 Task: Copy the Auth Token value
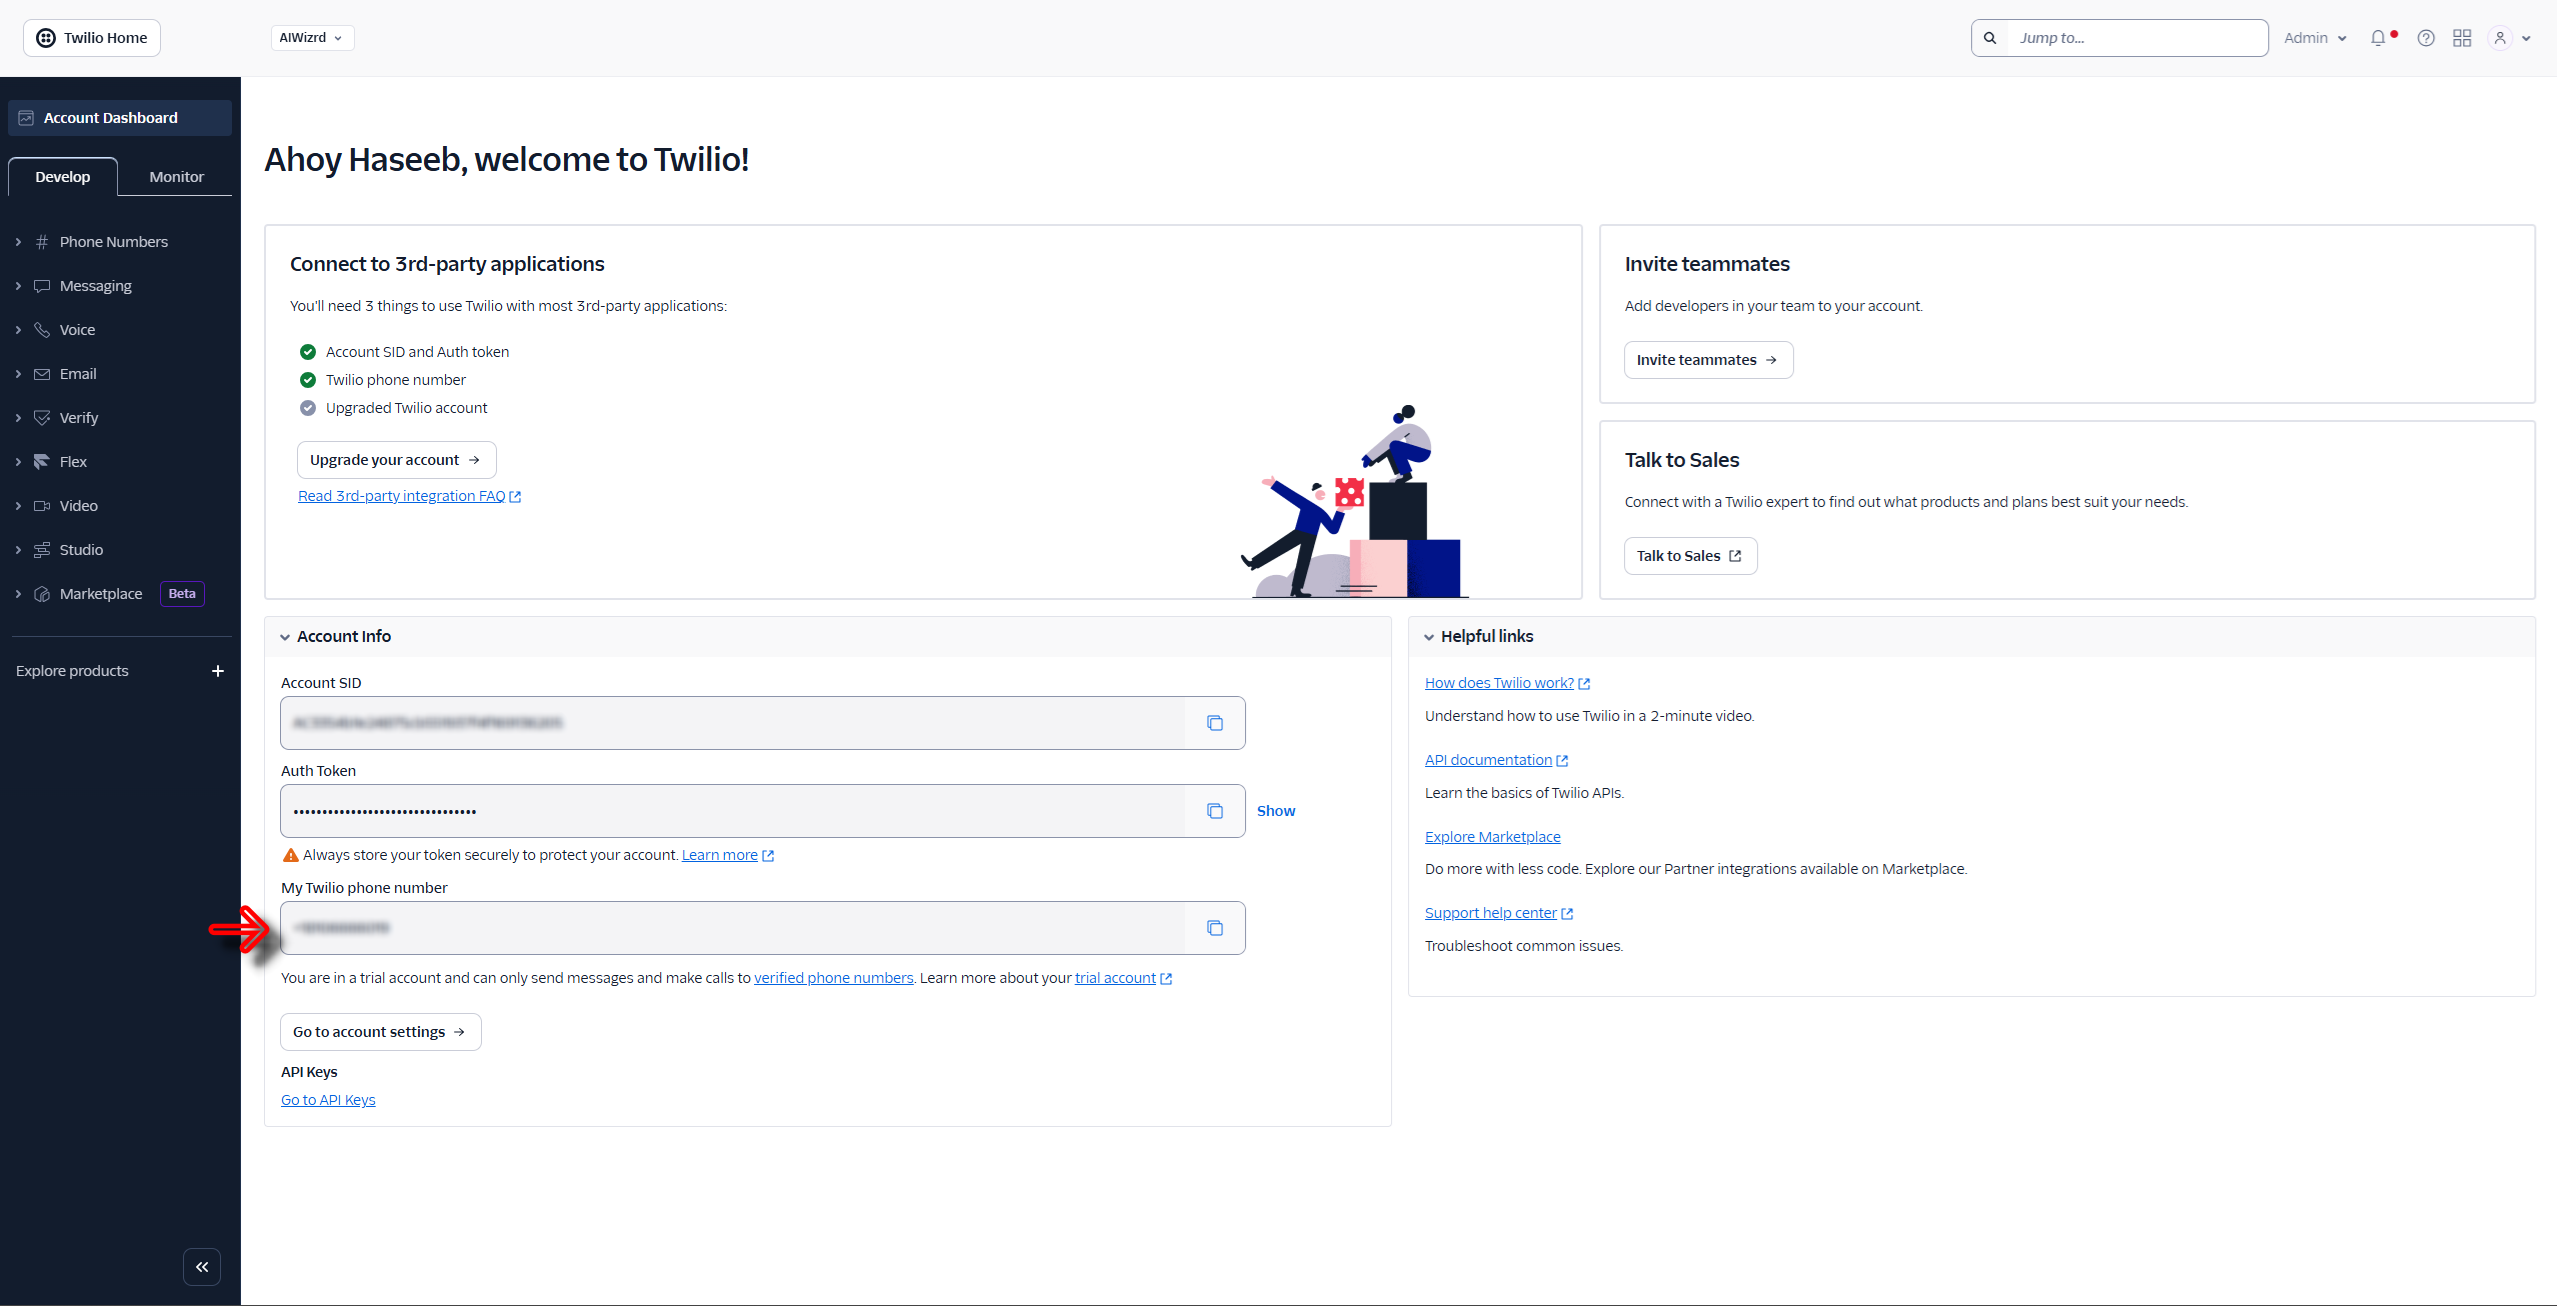point(1214,811)
